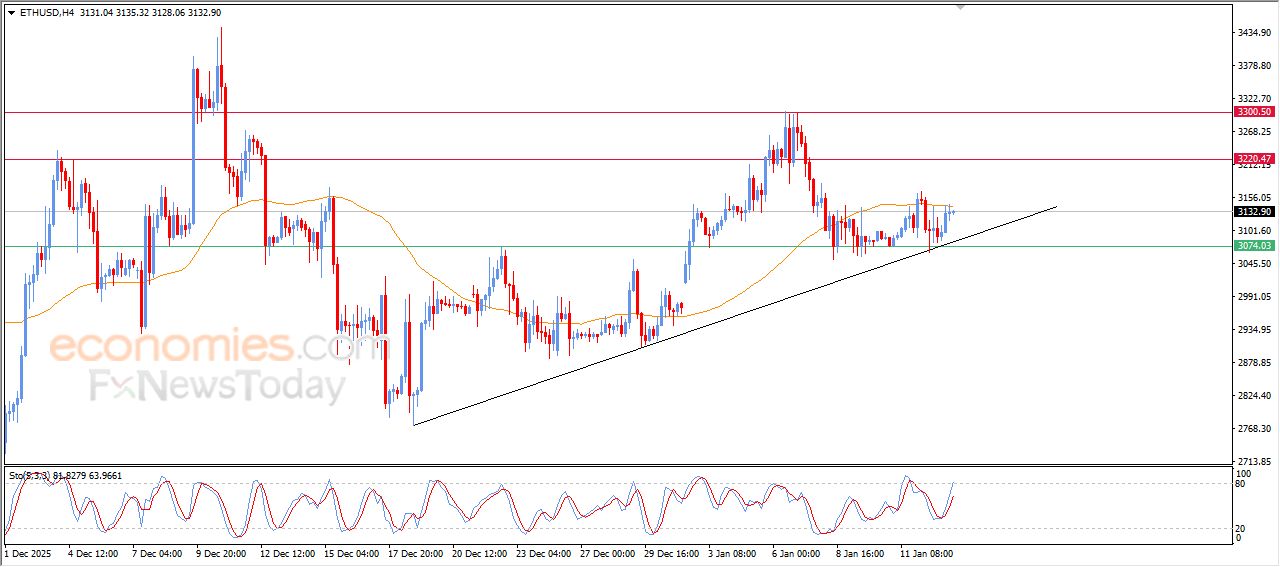Click the 8 Jan 16:00 time label

point(859,552)
